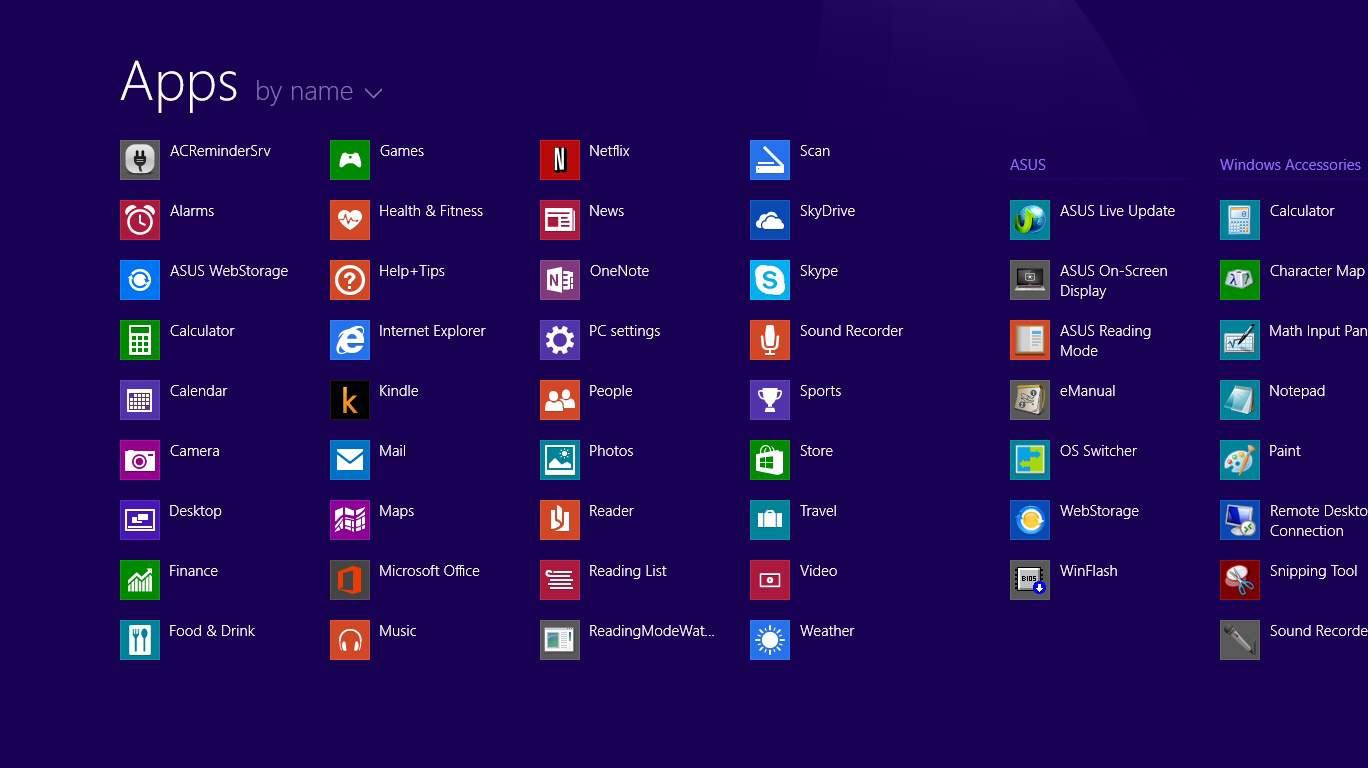Viewport: 1368px width, 768px height.
Task: Open the Camera app icon
Action: (140, 460)
